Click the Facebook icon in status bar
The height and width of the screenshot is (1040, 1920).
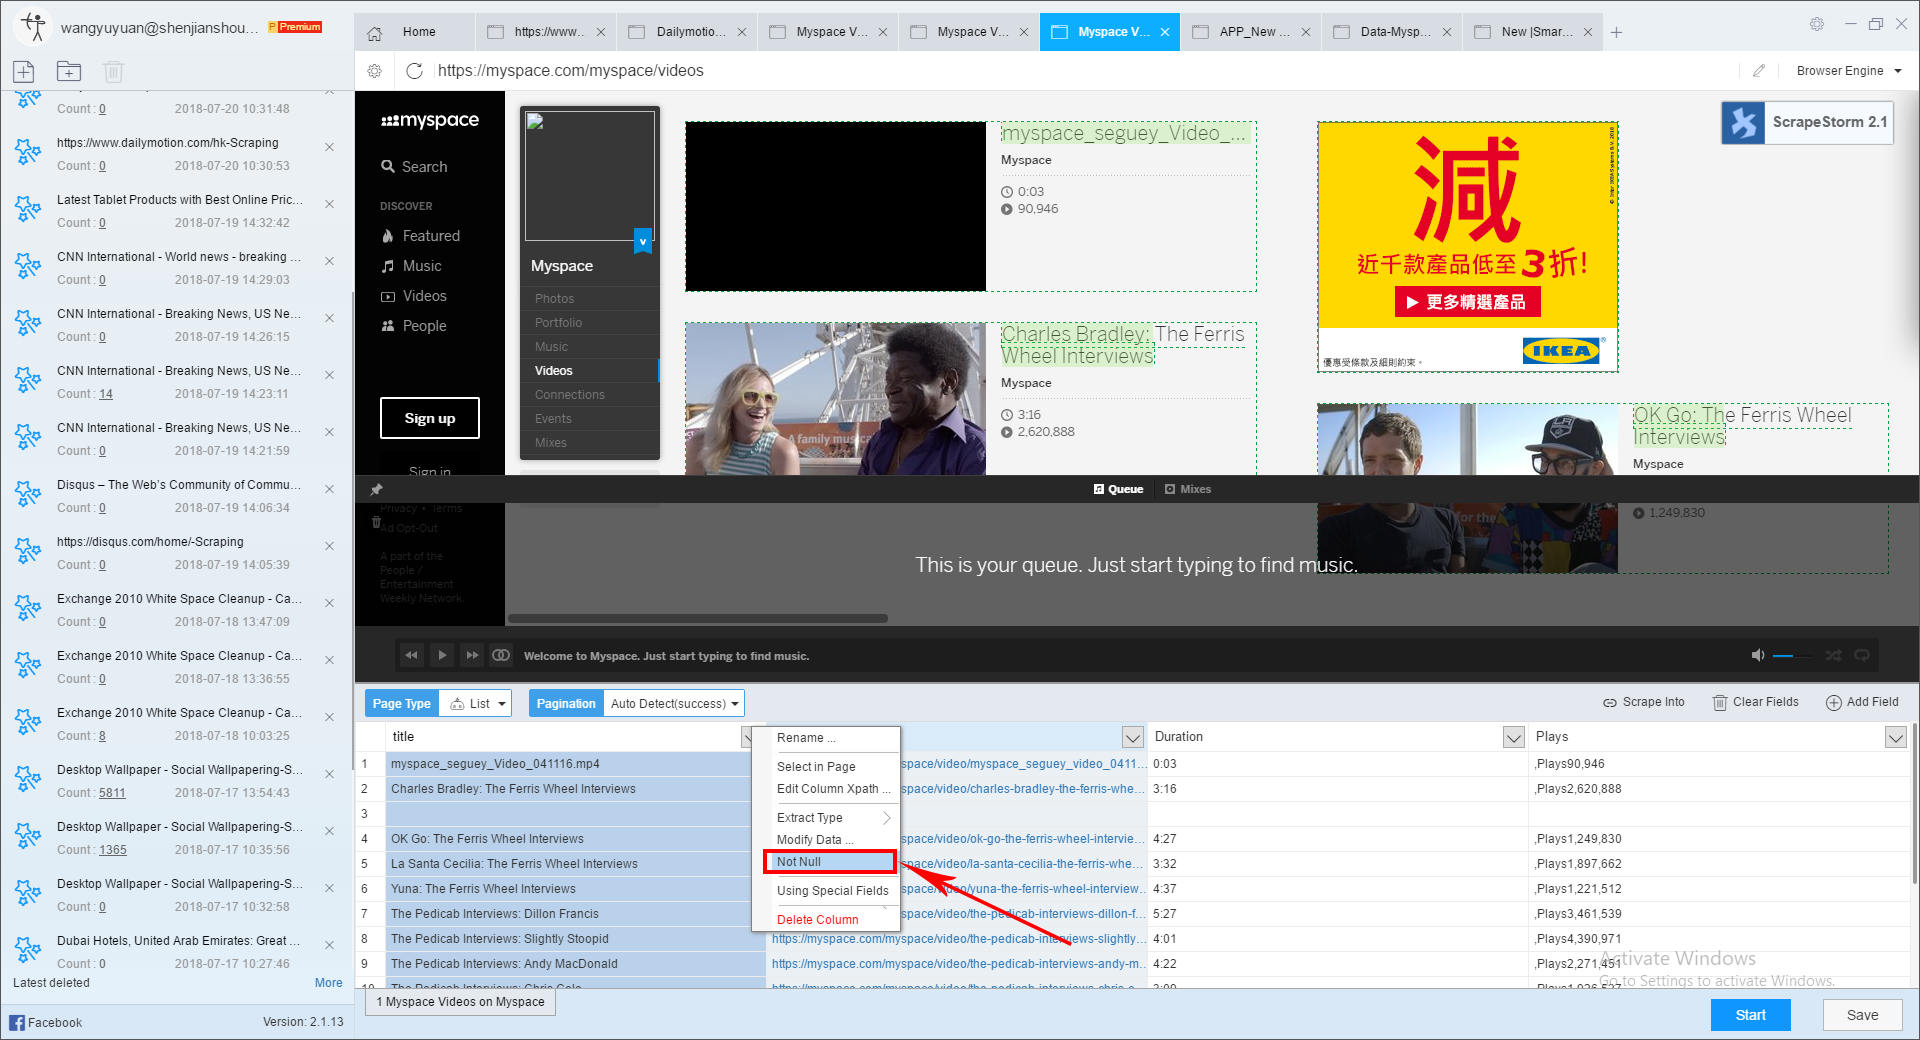(17, 1022)
